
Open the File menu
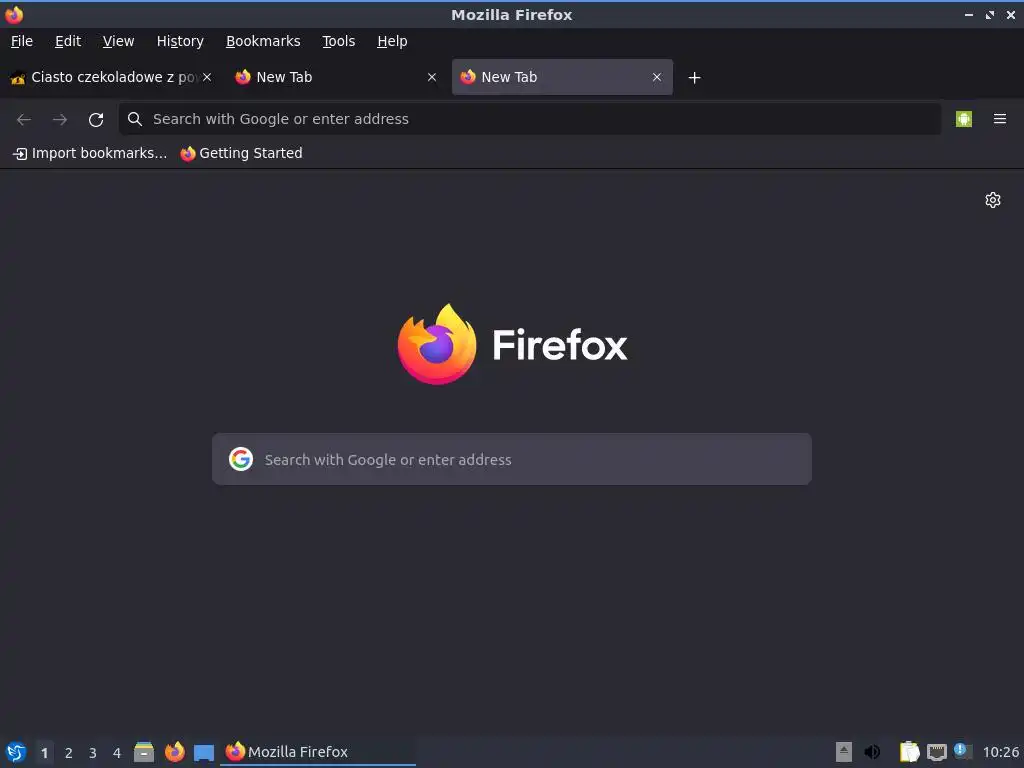point(22,41)
